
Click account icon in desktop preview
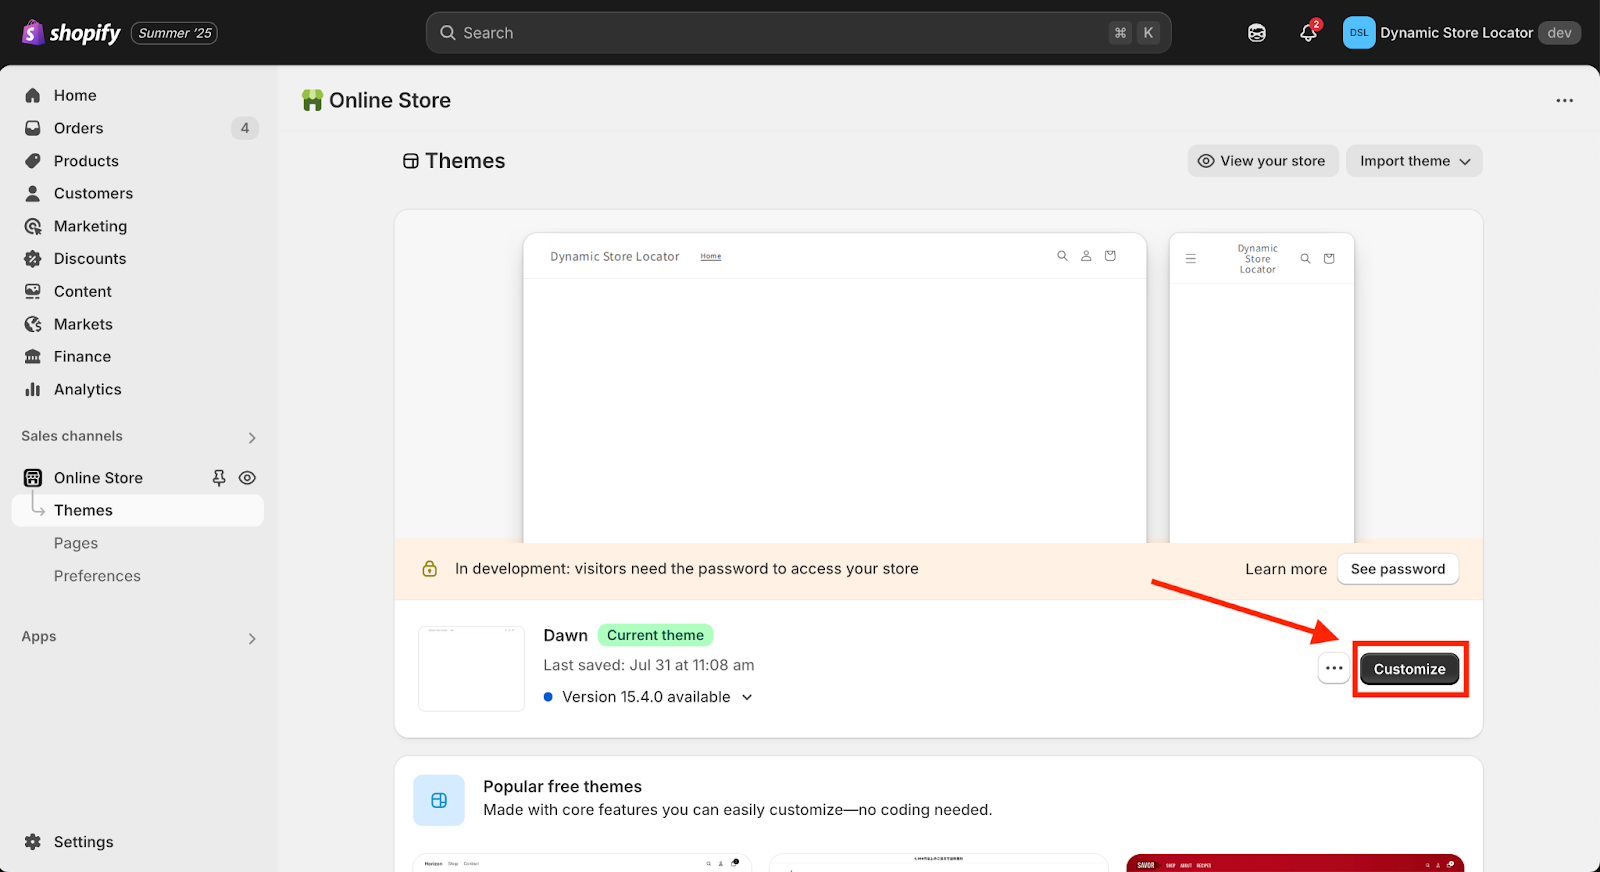1086,256
